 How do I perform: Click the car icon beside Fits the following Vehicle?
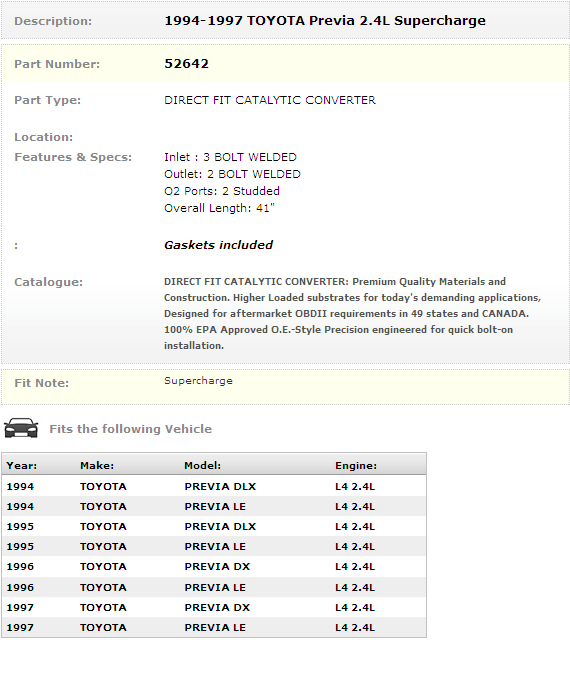point(21,428)
